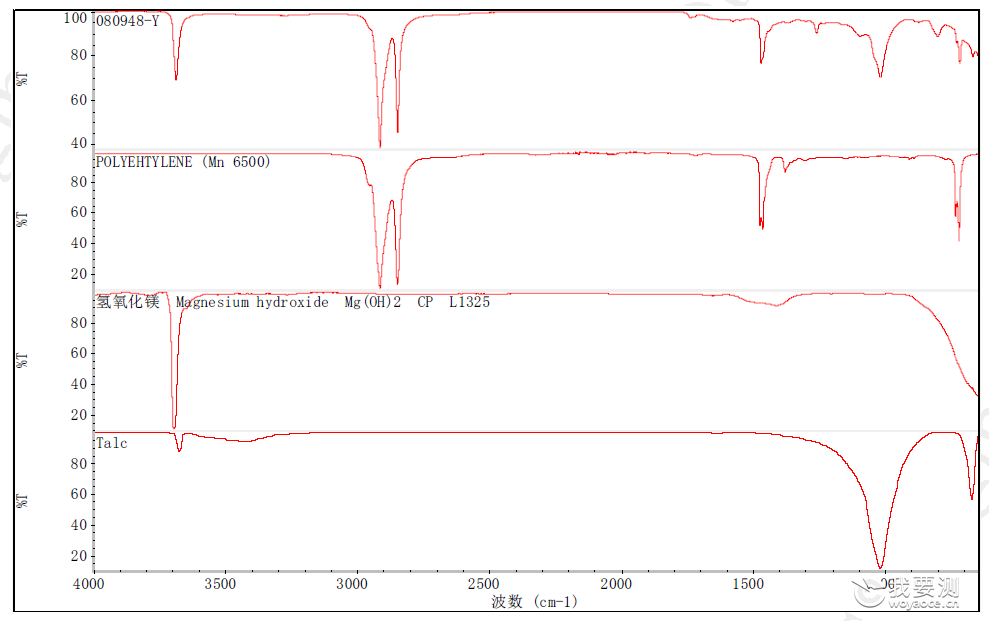
Task: Click the 4000 tick on the wavenumber axis
Action: click(89, 584)
